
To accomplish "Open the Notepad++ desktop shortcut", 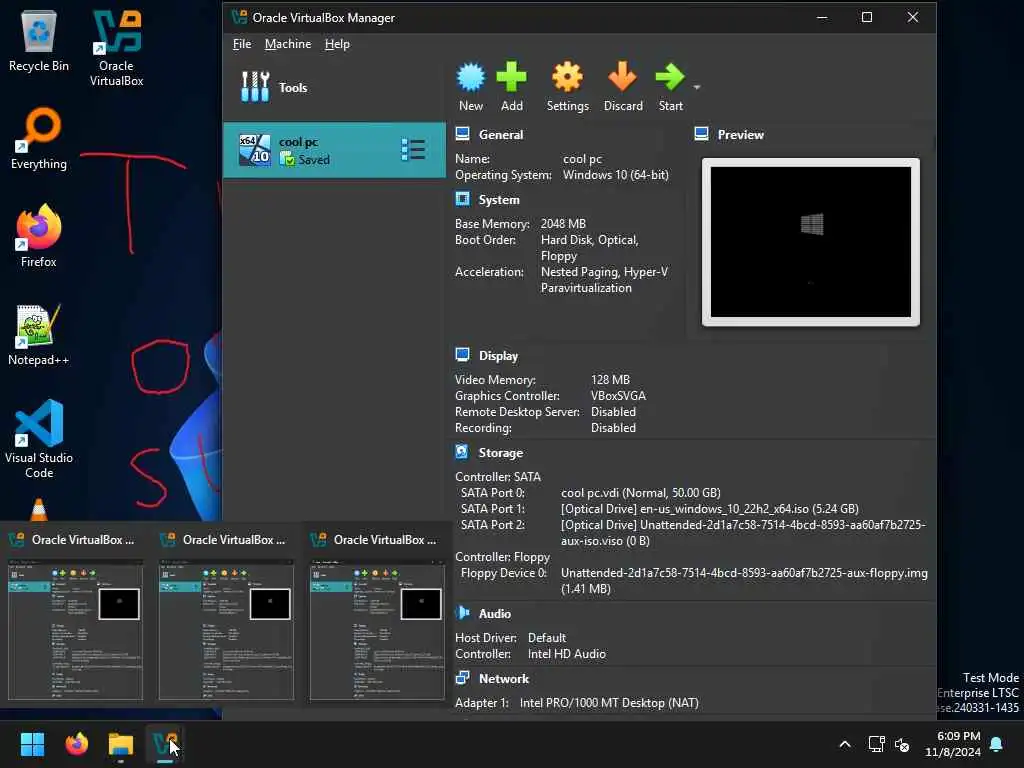I will pyautogui.click(x=39, y=335).
